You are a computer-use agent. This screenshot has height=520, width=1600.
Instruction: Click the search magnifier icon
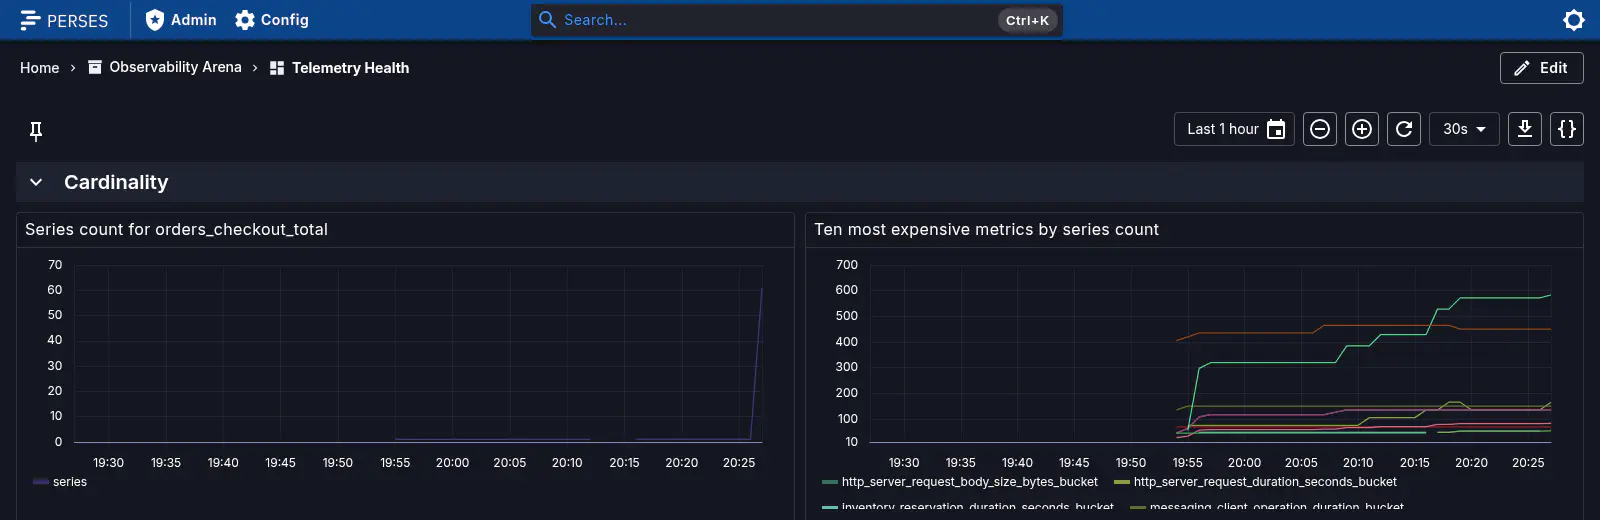(x=548, y=19)
